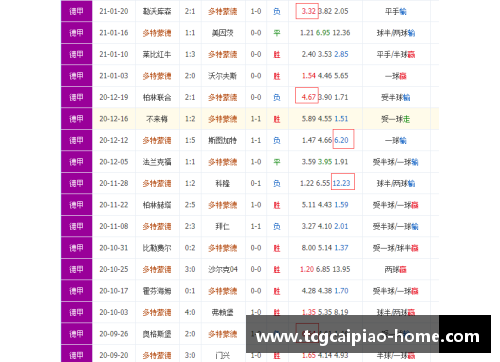Click home team 柏林赫塔
This screenshot has width=500, height=362.
point(157,205)
